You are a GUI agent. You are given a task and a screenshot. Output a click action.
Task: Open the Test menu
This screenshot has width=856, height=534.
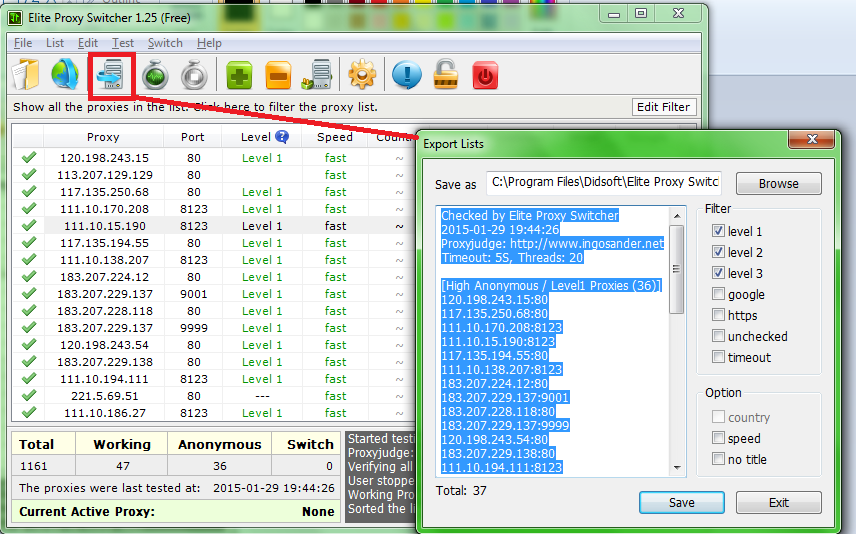tap(123, 43)
